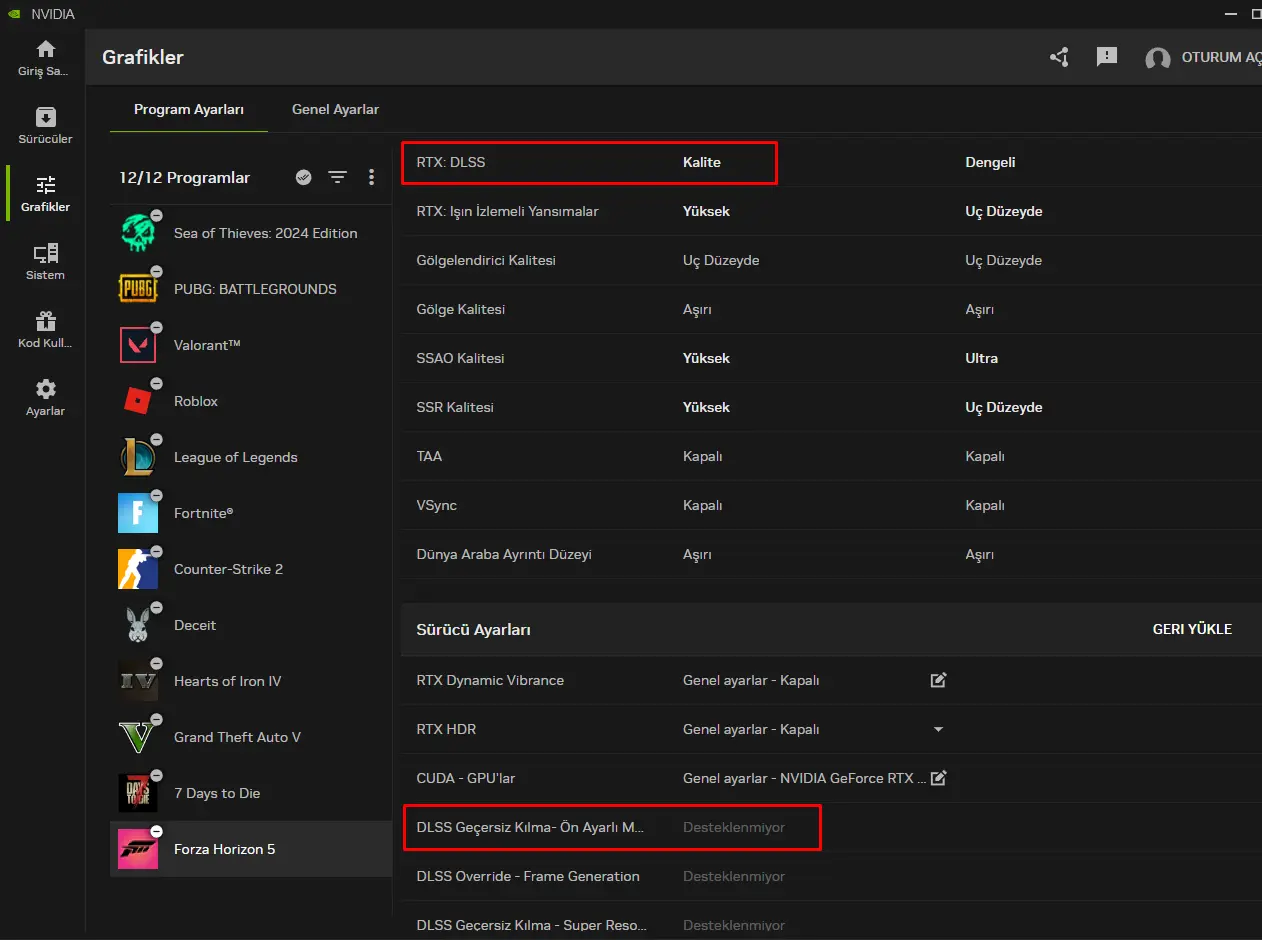
Task: Open the three-dot menu in programs header
Action: click(x=371, y=177)
